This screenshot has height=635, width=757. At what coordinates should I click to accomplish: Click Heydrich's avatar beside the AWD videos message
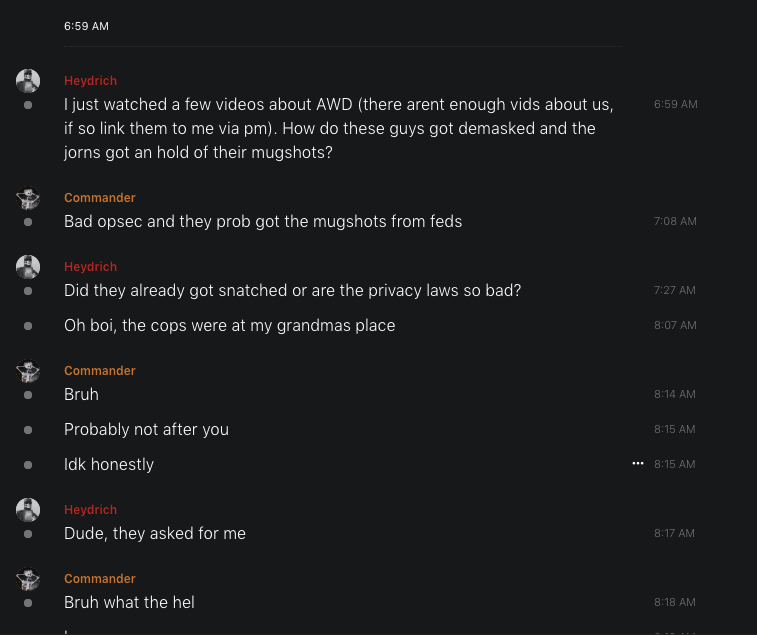(x=28, y=81)
